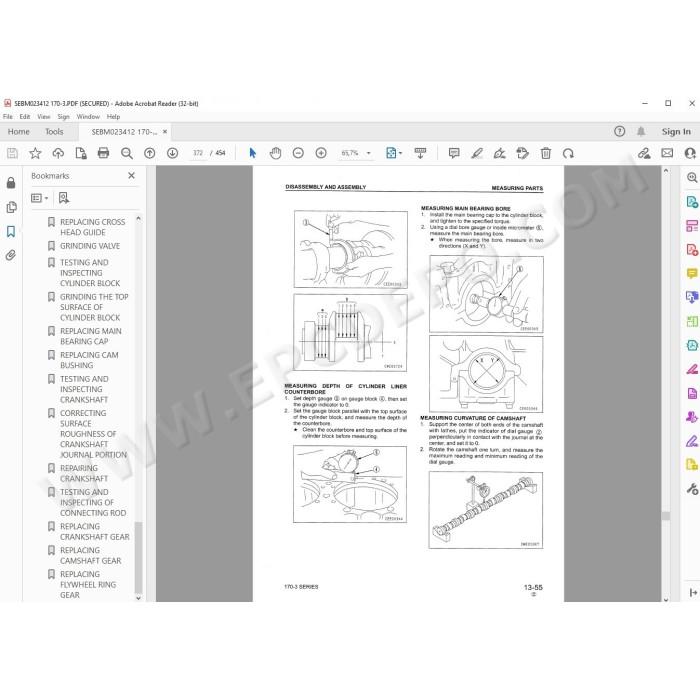The image size is (700, 700).
Task: Open the Find text magnifier icon
Action: [127, 154]
